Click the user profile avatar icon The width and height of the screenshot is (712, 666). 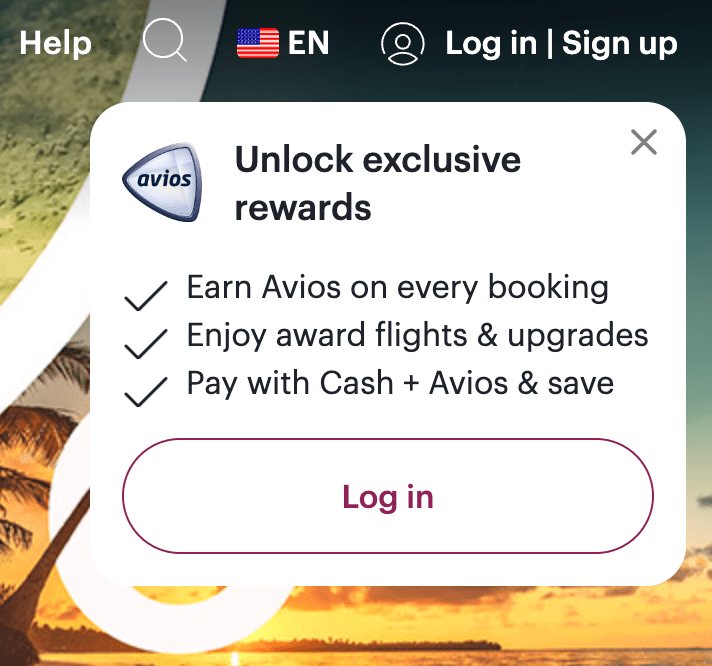(402, 44)
